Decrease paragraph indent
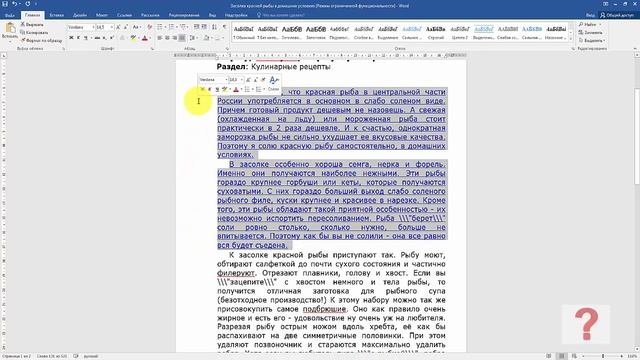 point(197,27)
